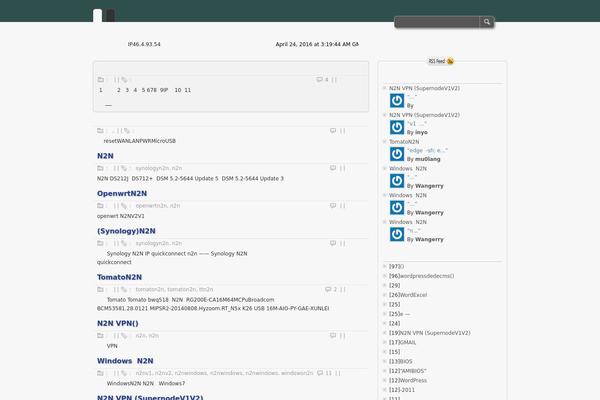Open the inyo commenter name link
The width and height of the screenshot is (600, 400).
[x=421, y=132]
